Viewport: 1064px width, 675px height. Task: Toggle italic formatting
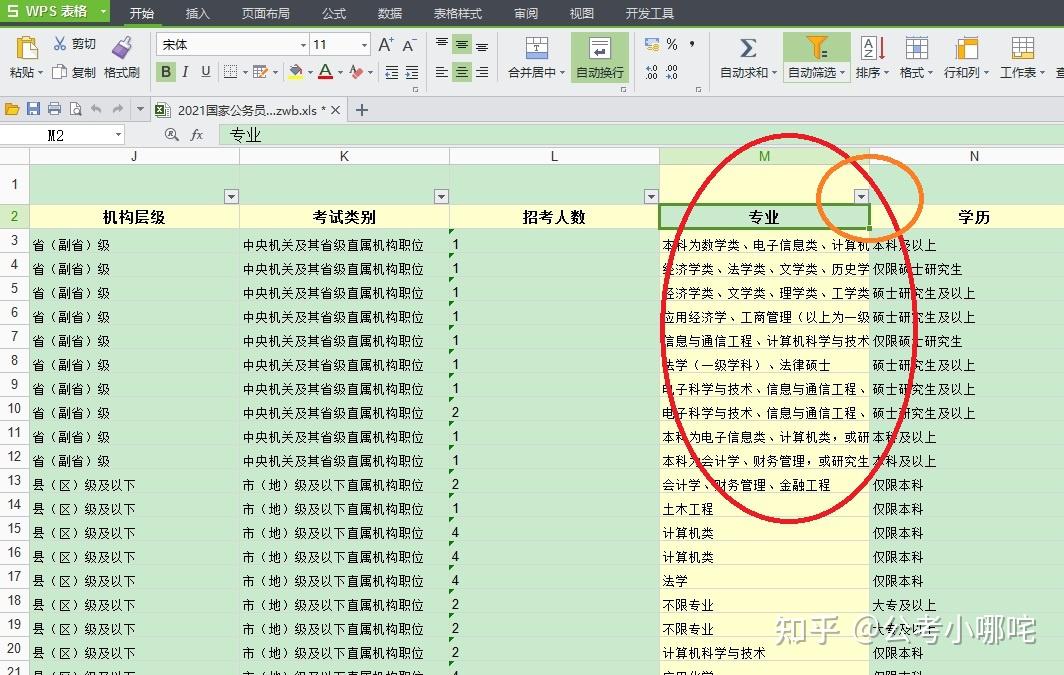click(x=185, y=72)
